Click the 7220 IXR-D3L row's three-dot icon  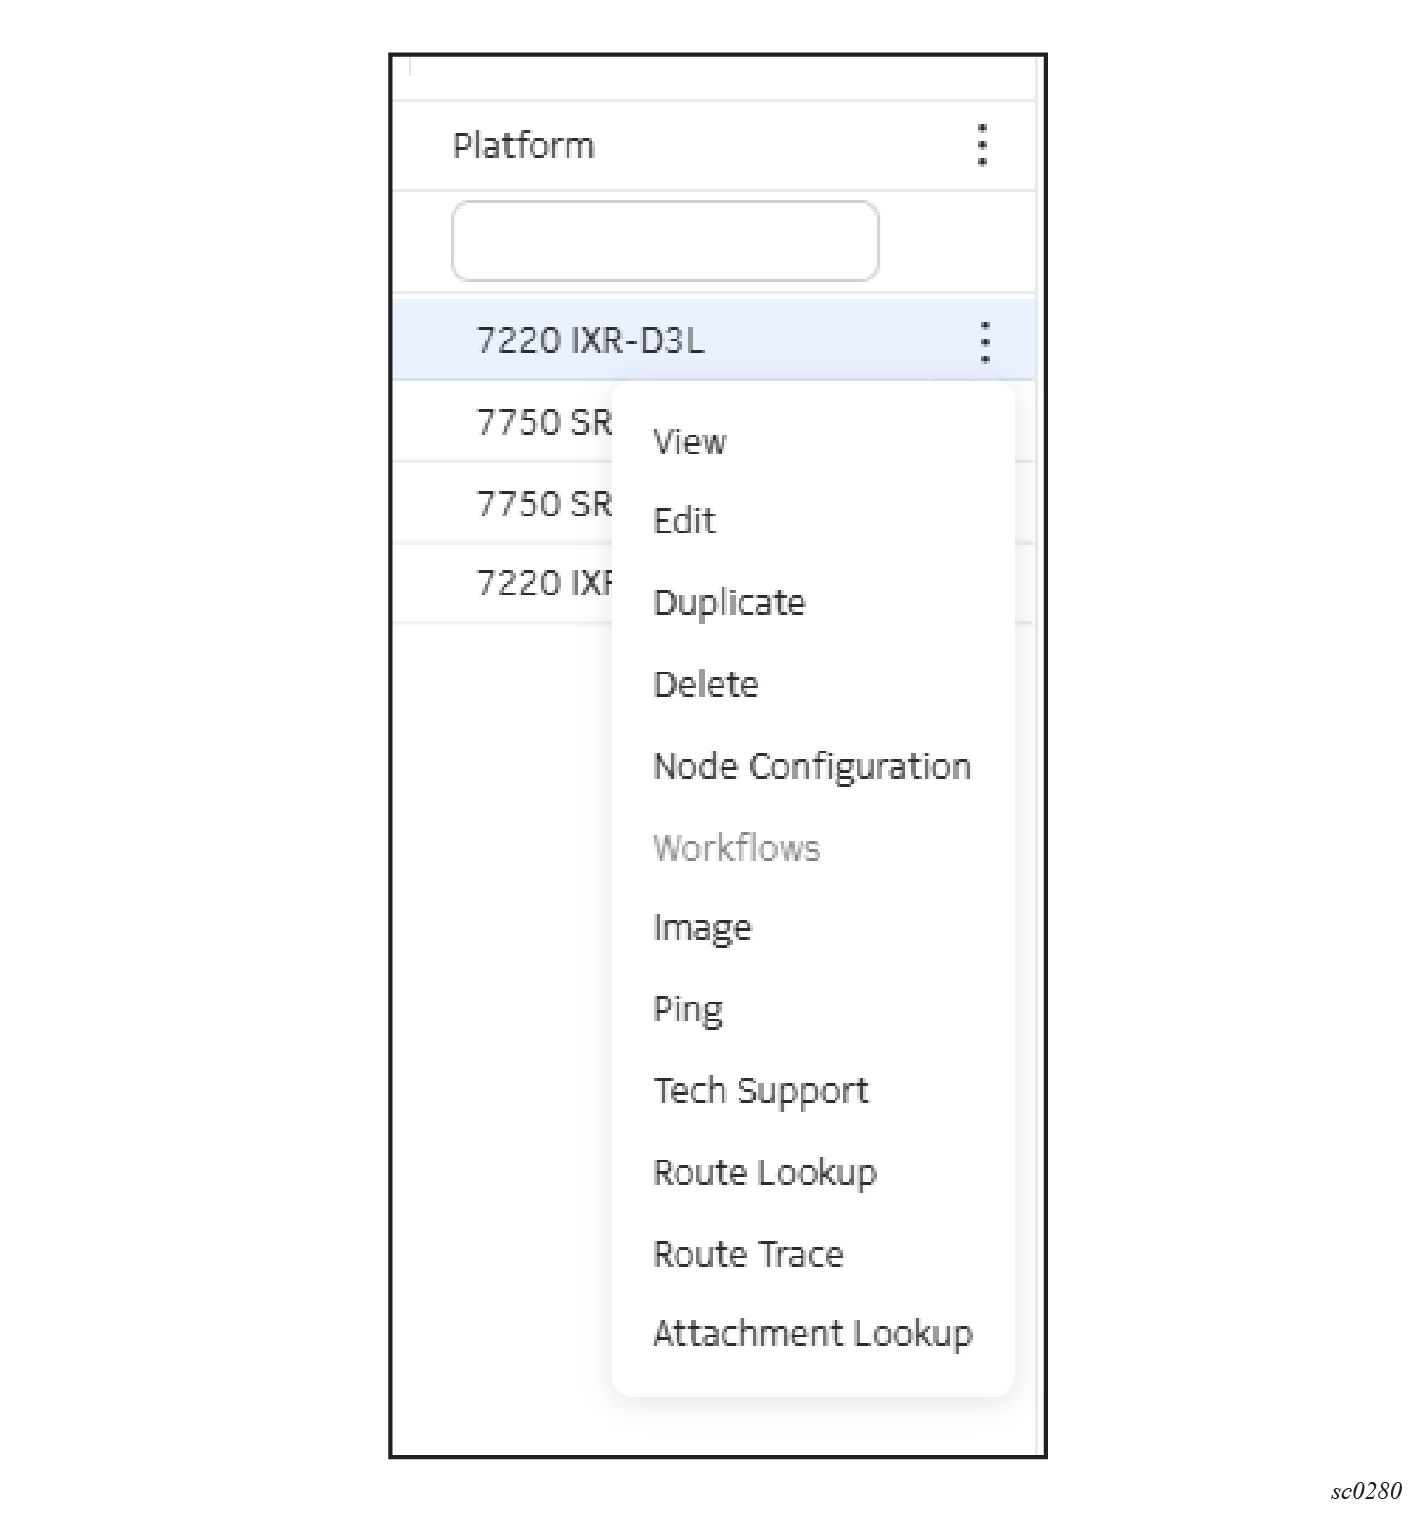tap(985, 342)
